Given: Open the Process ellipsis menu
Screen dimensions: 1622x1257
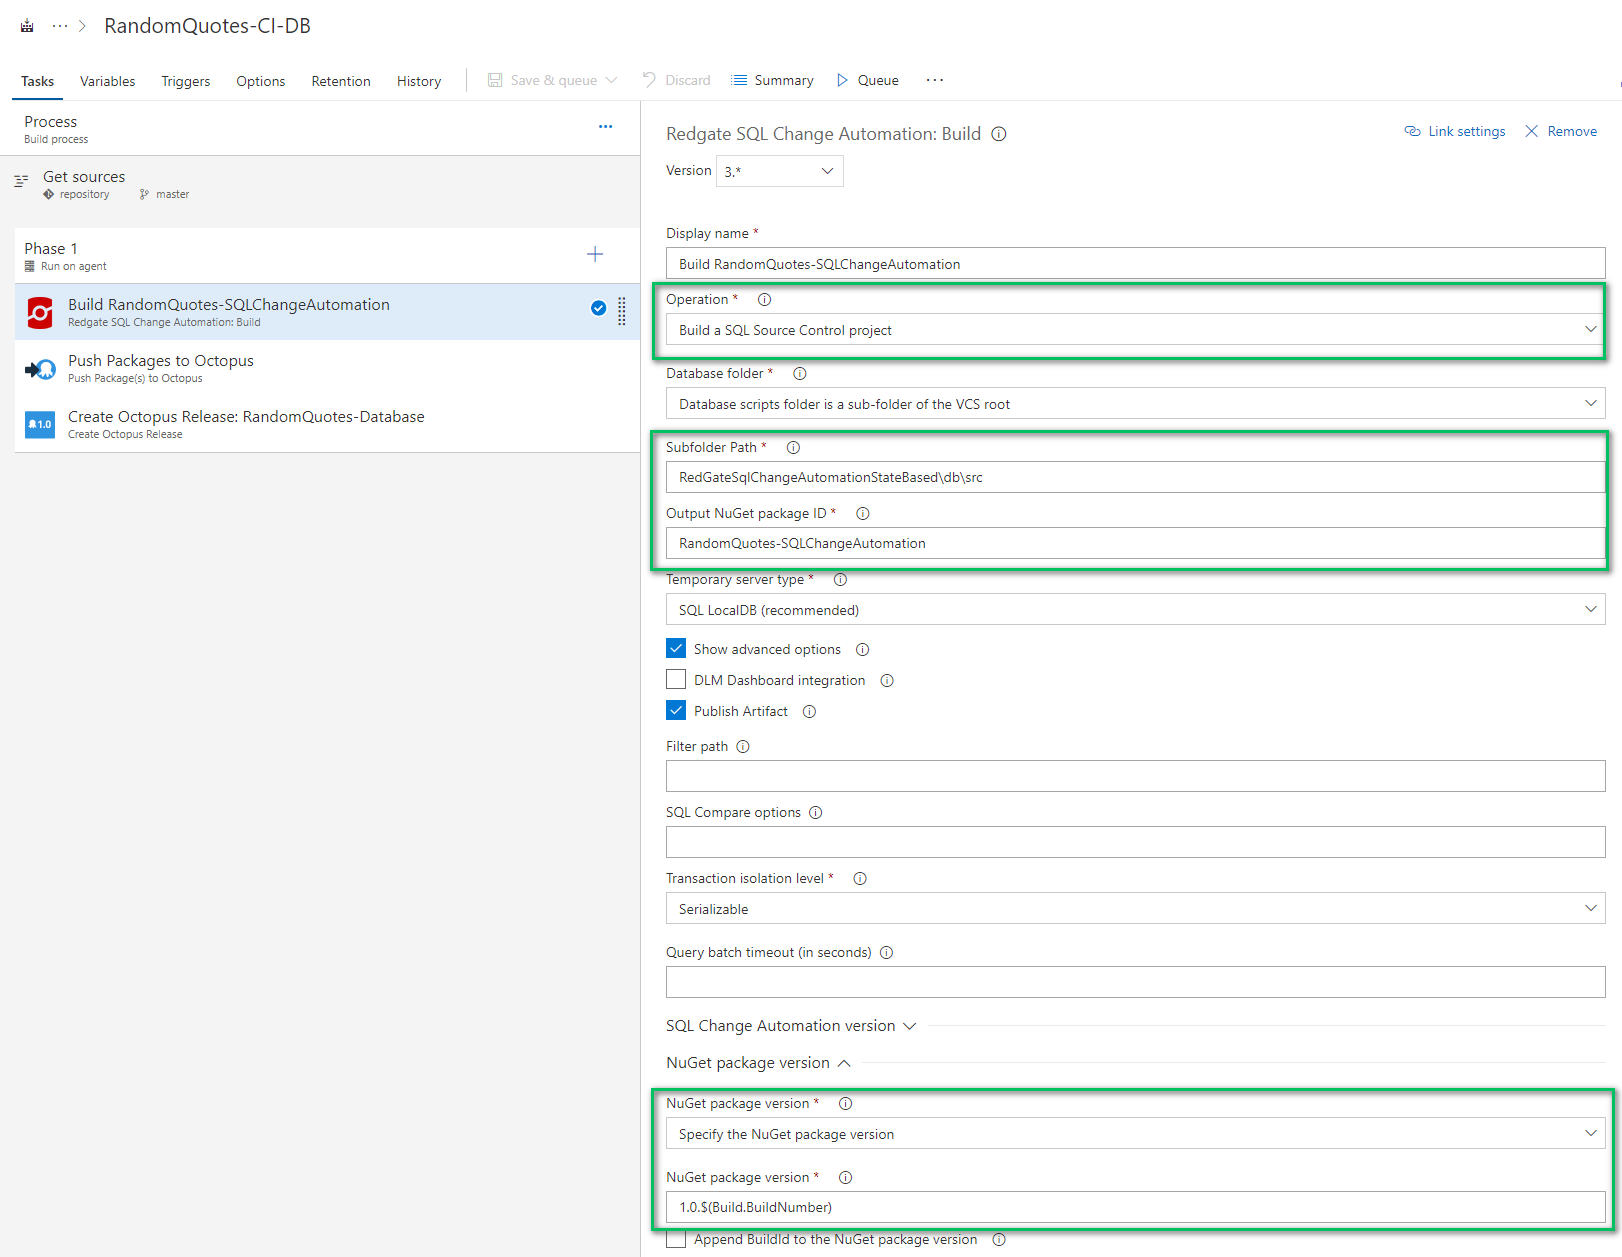Looking at the screenshot, I should (x=605, y=126).
